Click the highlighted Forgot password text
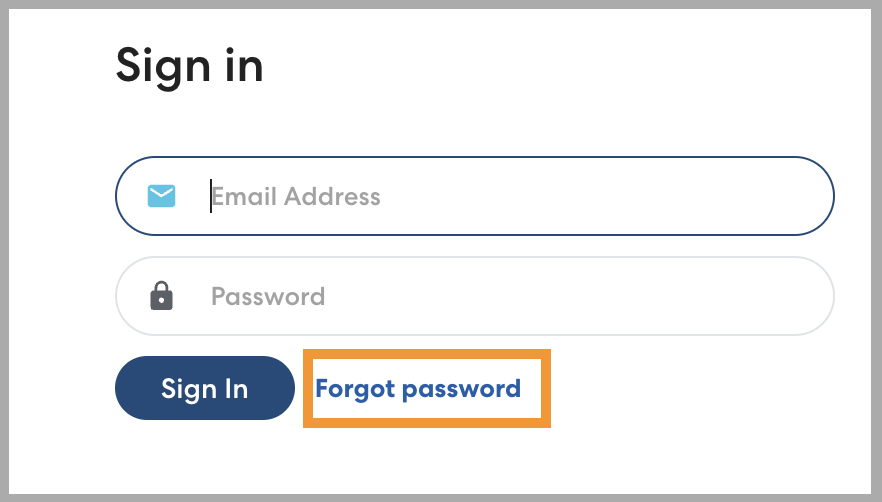This screenshot has width=882, height=502. pos(418,388)
